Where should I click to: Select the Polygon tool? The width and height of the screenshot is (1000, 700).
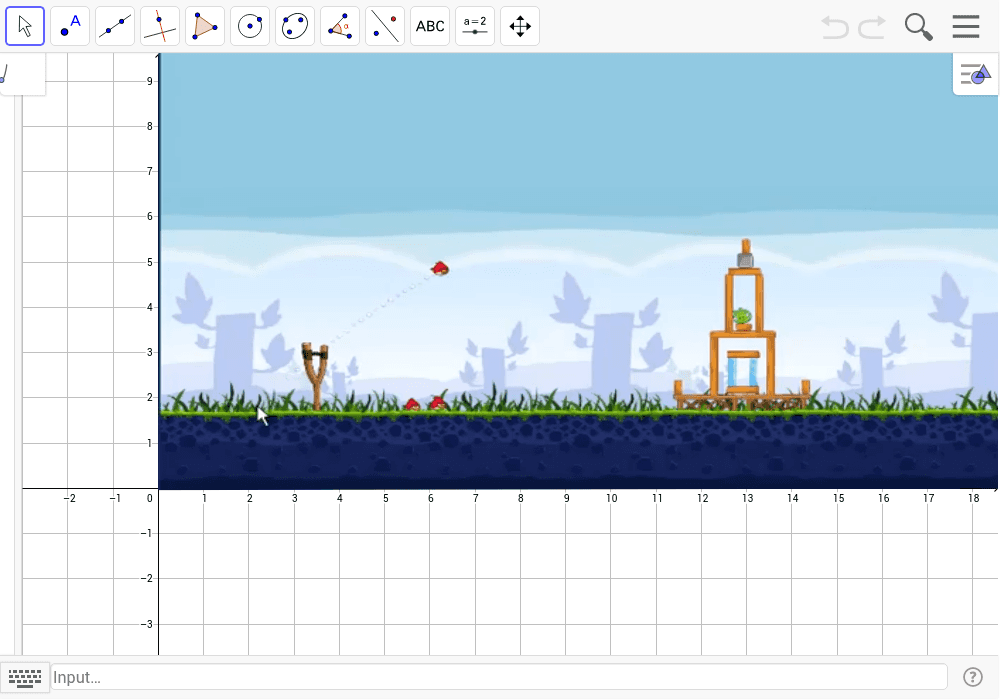(x=205, y=26)
